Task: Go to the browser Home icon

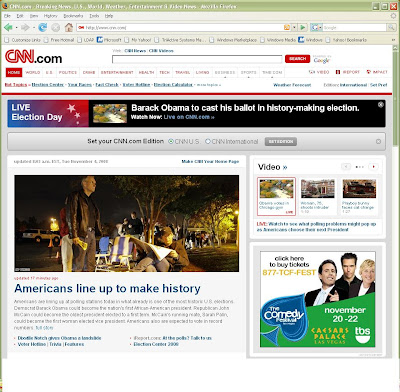Action: tap(69, 27)
